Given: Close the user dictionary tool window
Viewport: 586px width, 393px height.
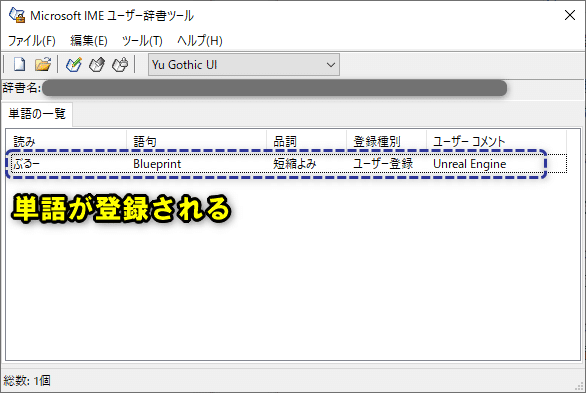Looking at the screenshot, I should [x=570, y=15].
